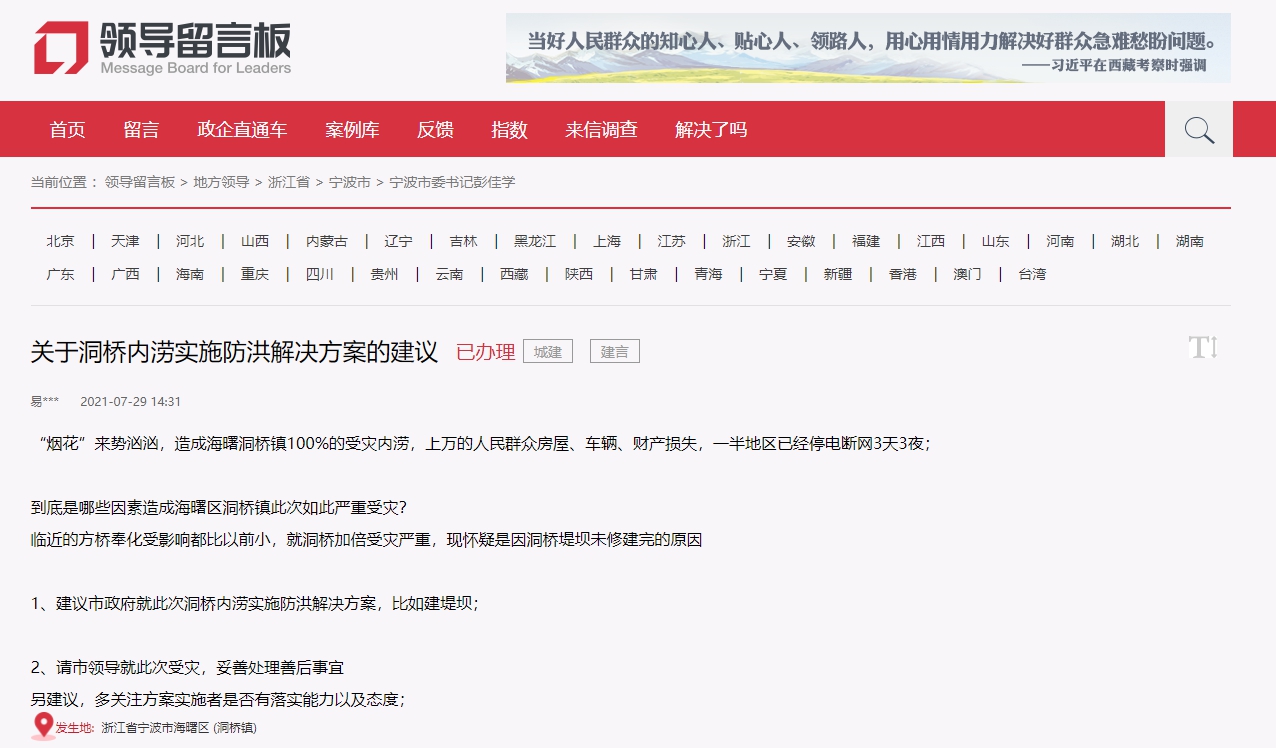
Task: Open the 案例库 navigation item
Action: point(352,130)
